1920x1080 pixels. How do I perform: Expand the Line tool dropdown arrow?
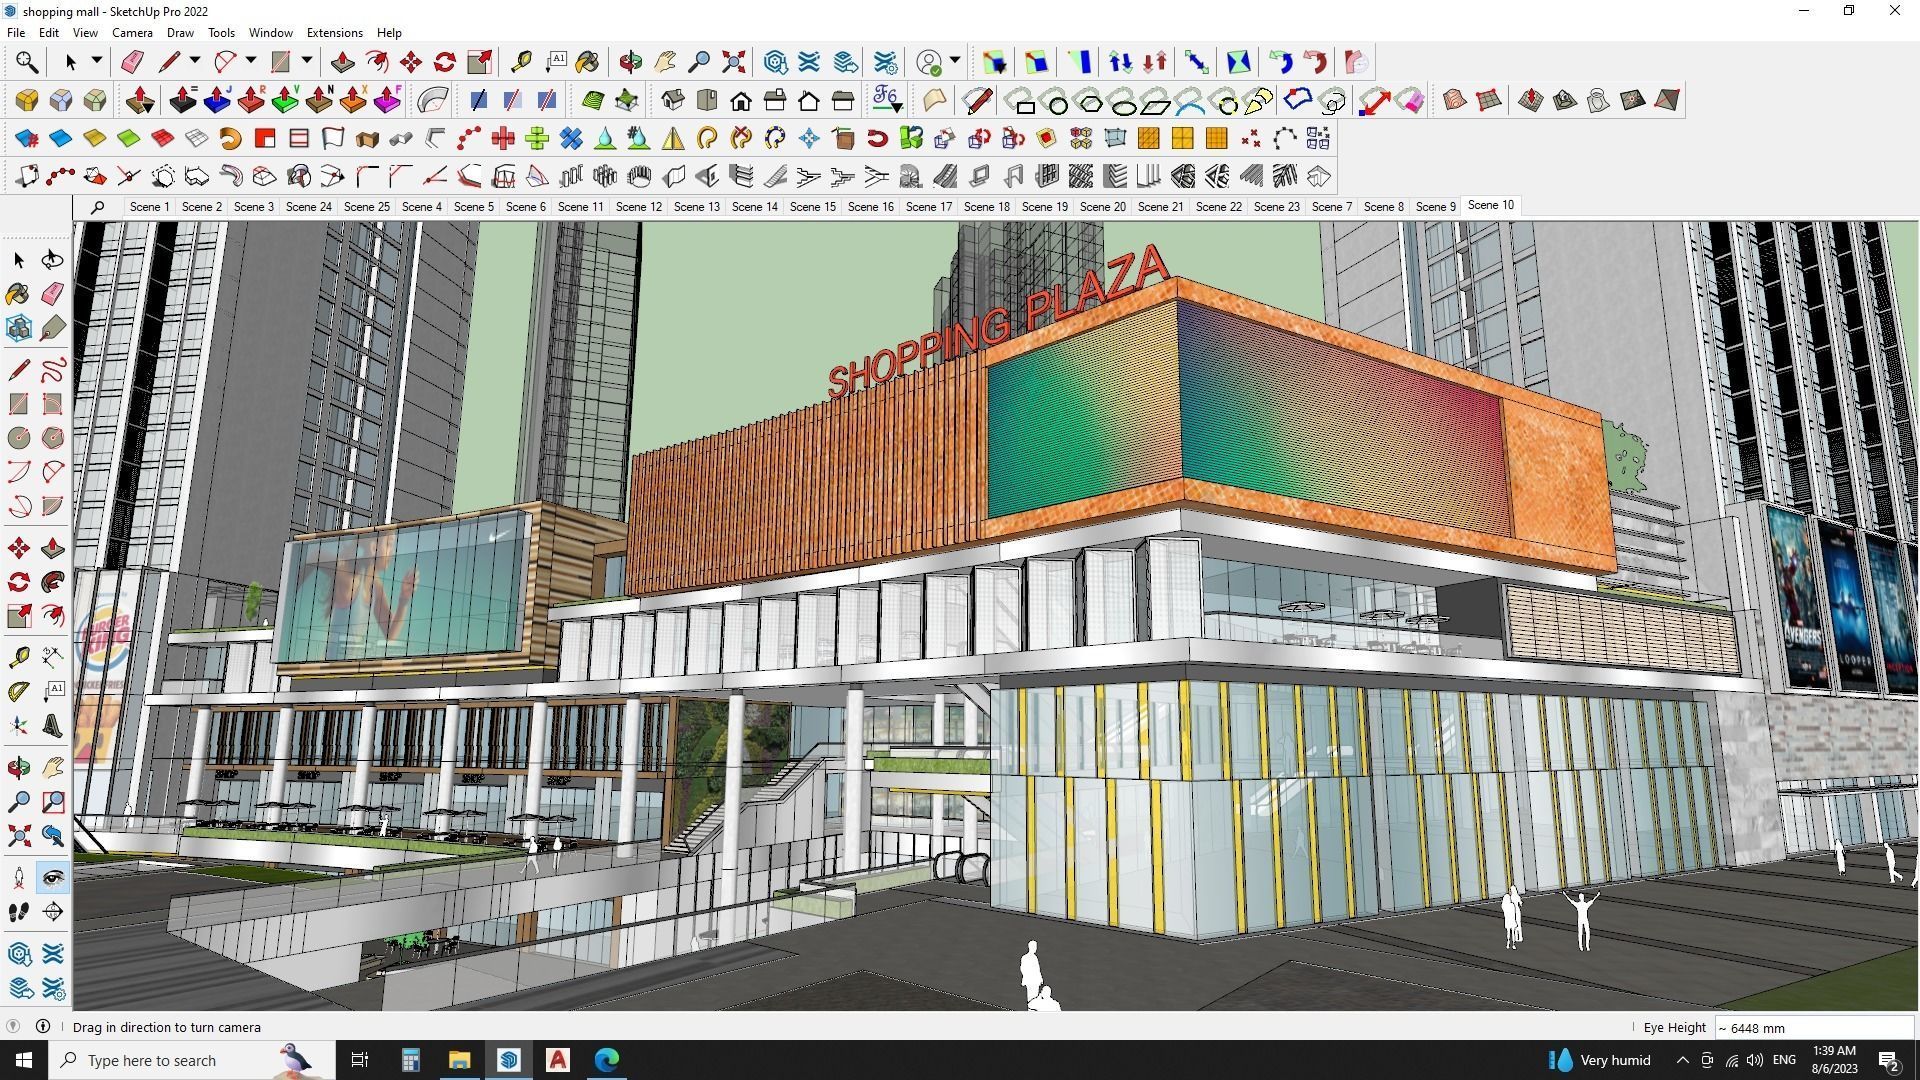pos(195,61)
